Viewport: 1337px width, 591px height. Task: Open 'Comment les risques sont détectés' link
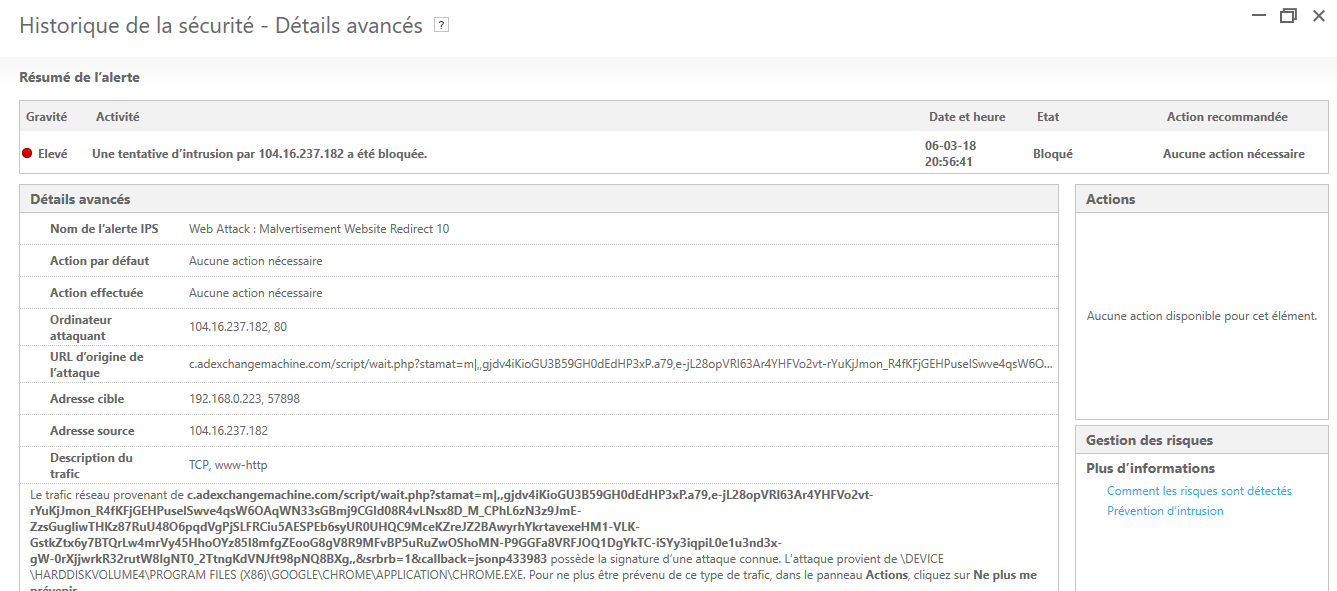1199,491
